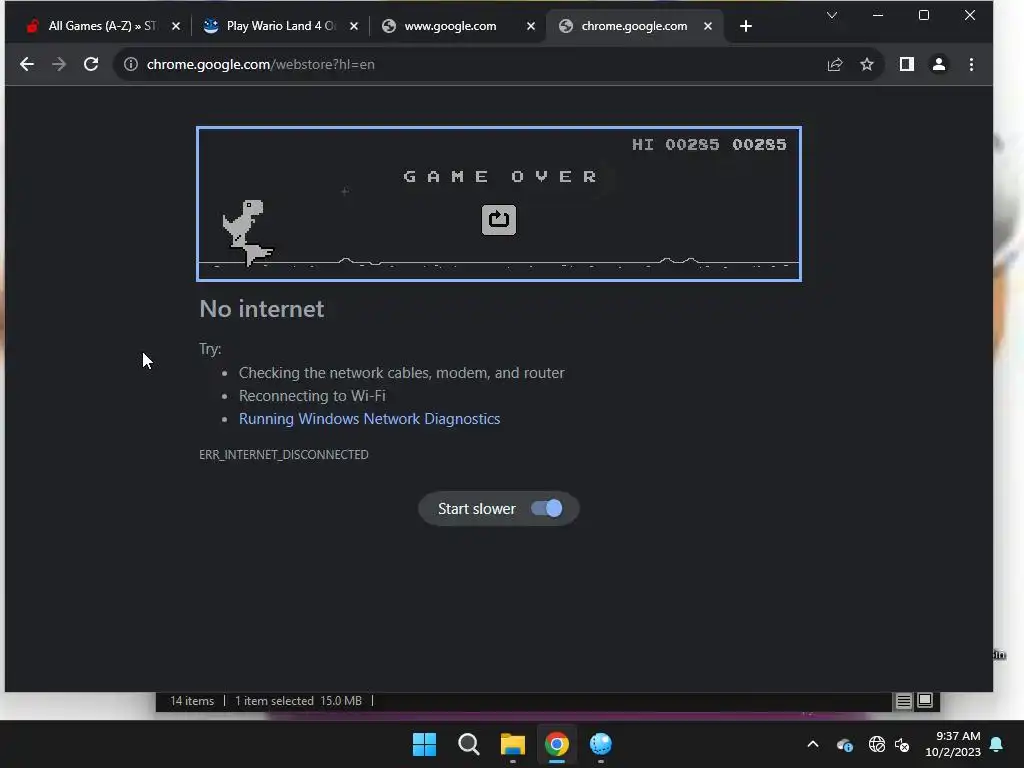
Task: Open the Chrome three-dot menu
Action: [971, 64]
